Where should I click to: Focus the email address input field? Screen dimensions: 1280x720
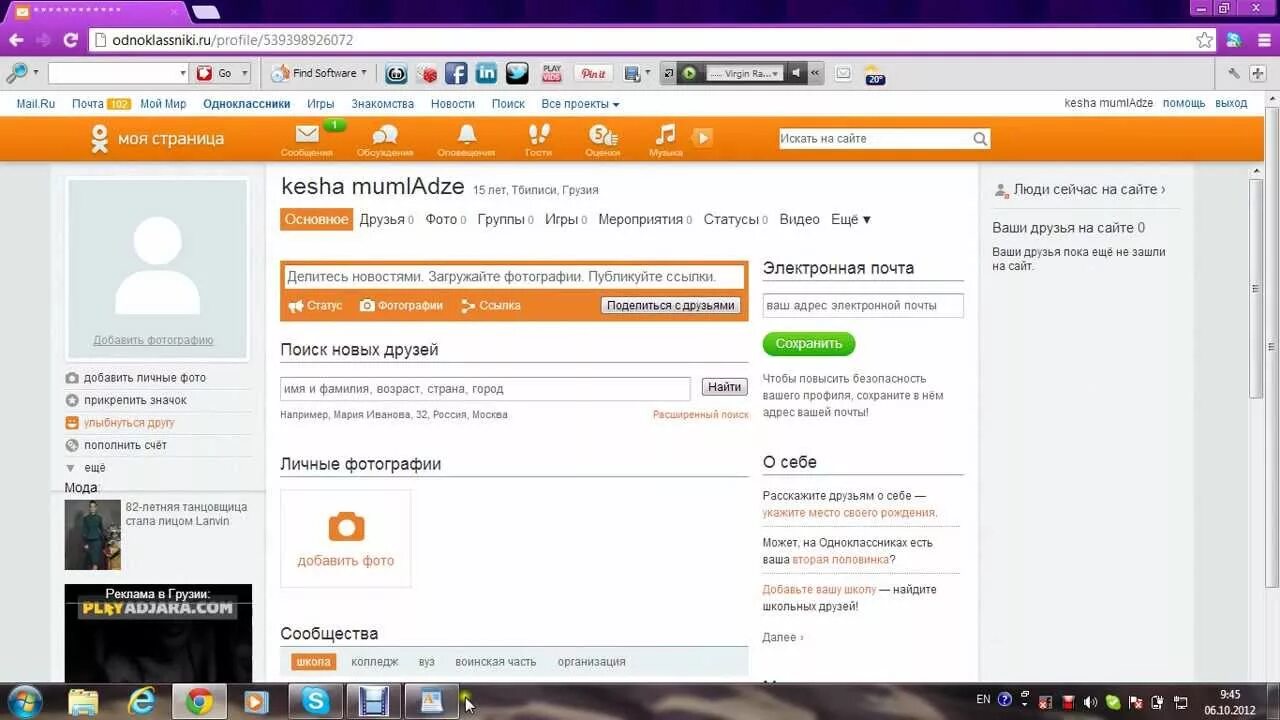point(863,305)
